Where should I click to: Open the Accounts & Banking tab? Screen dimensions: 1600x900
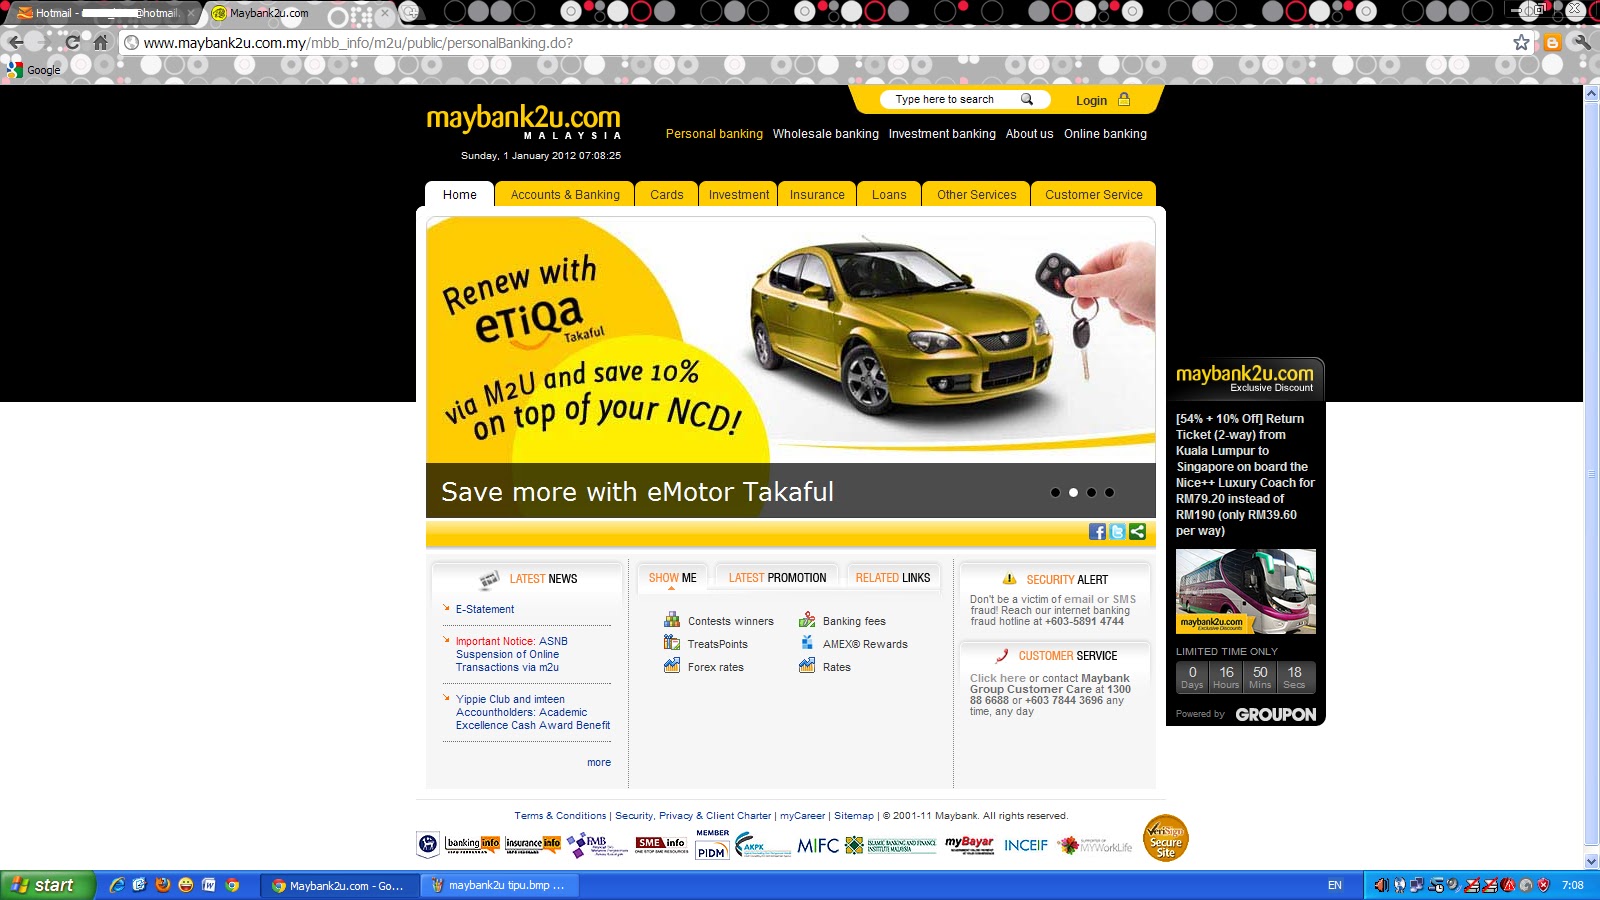(x=565, y=194)
